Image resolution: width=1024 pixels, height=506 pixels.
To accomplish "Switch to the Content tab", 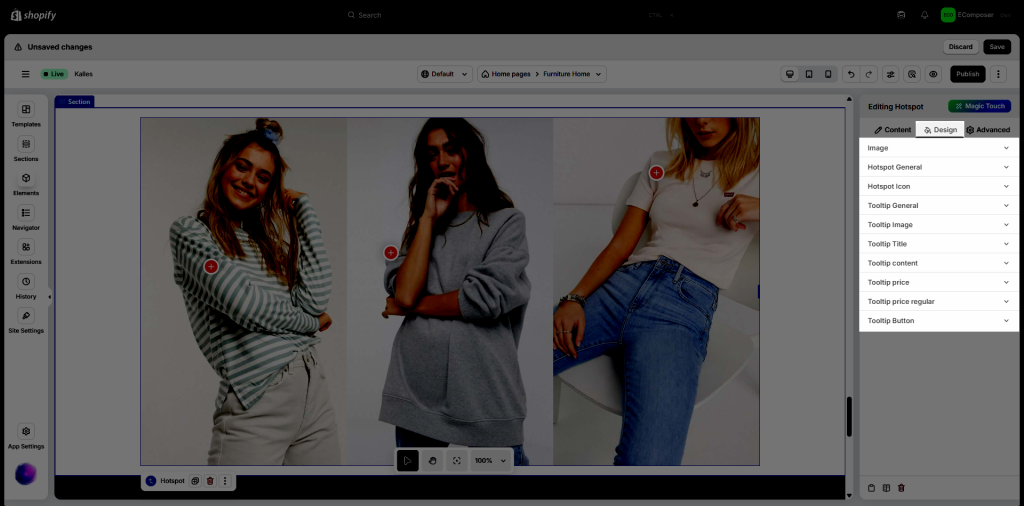I will pos(892,130).
